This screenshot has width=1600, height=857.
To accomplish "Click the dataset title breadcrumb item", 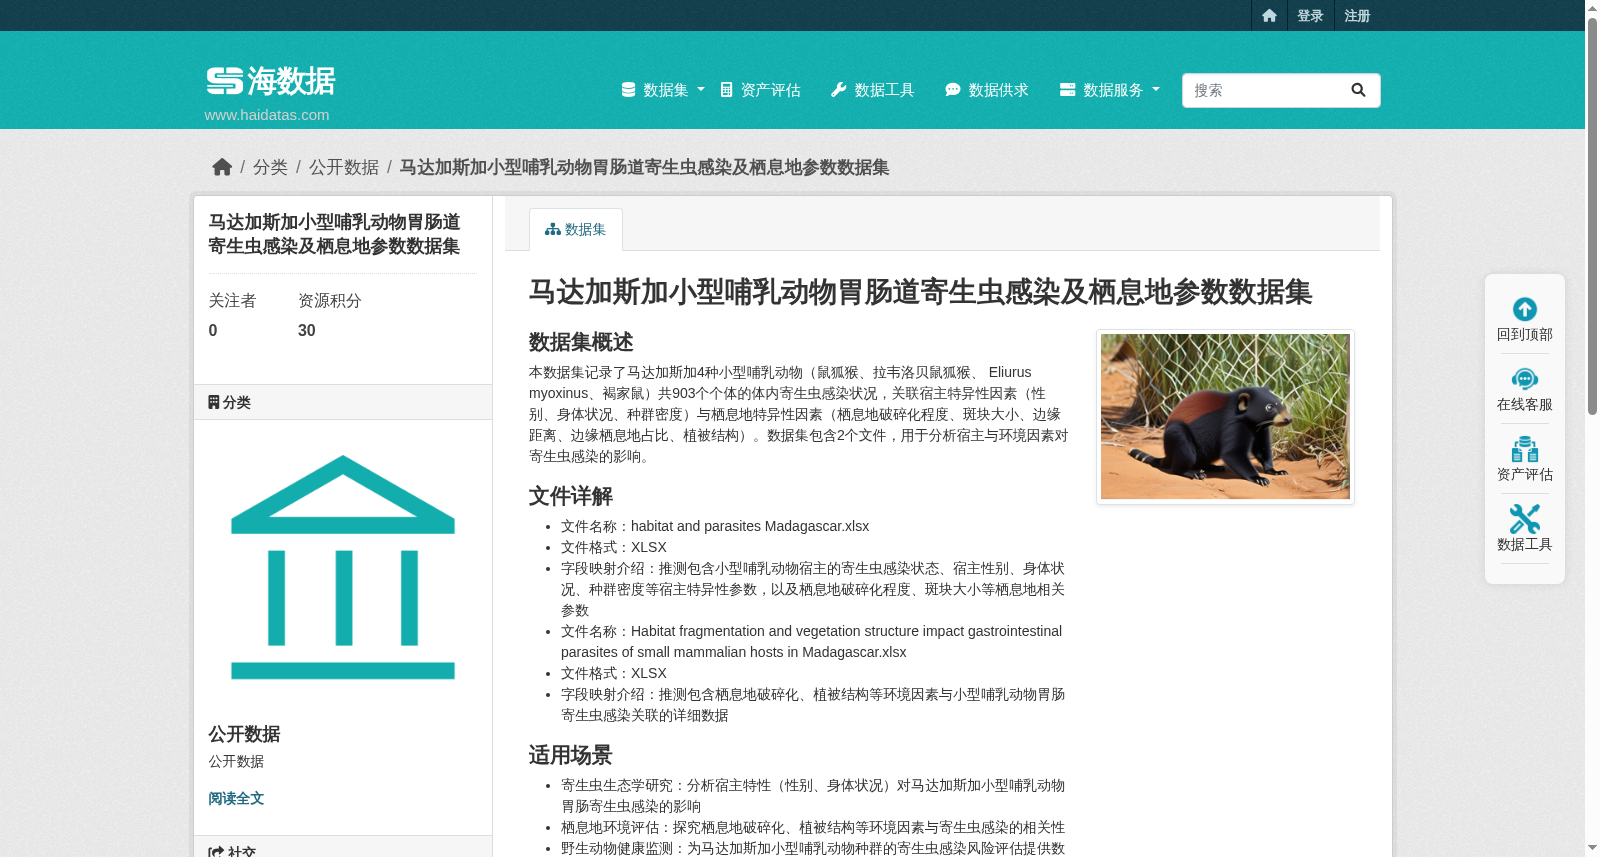I will pyautogui.click(x=644, y=167).
